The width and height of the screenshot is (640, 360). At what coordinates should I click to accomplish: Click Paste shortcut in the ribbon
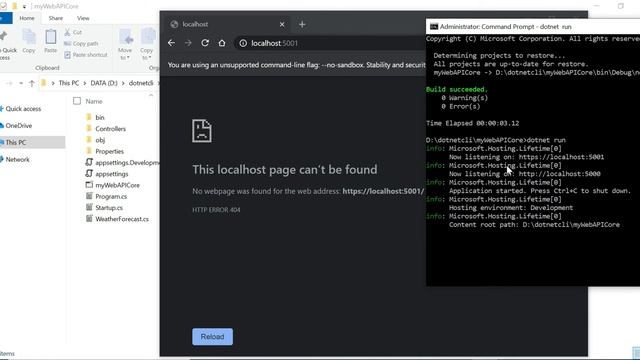click(86, 55)
